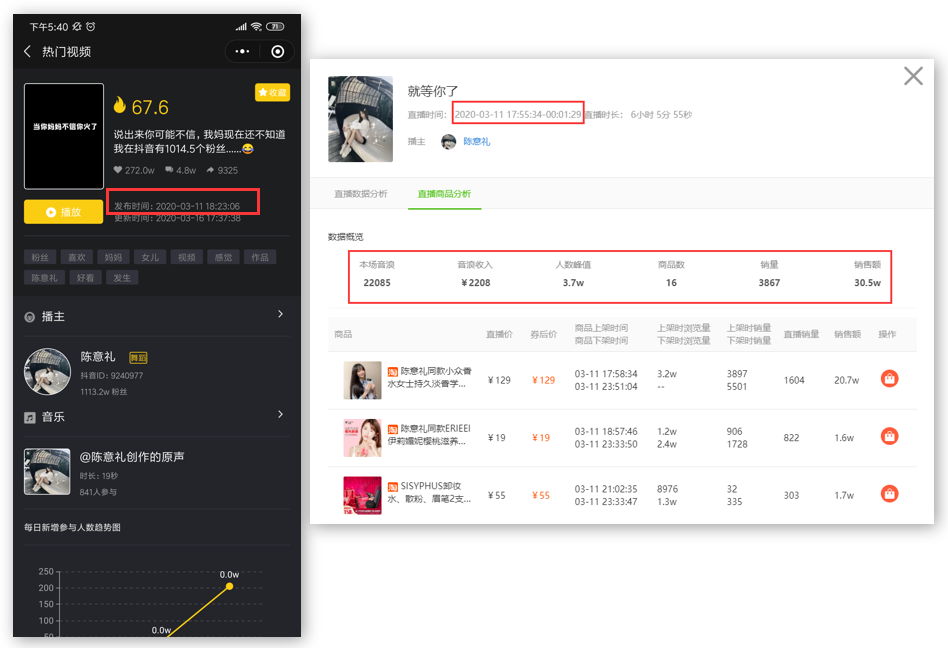
Task: Tap the comment bubble icon showing 4.8w
Action: pyautogui.click(x=169, y=170)
